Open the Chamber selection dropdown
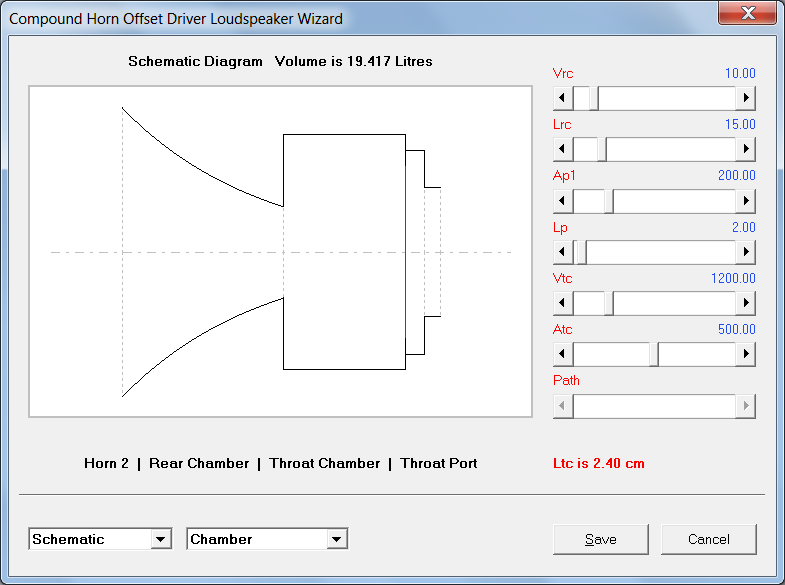This screenshot has height=585, width=785. pos(267,539)
